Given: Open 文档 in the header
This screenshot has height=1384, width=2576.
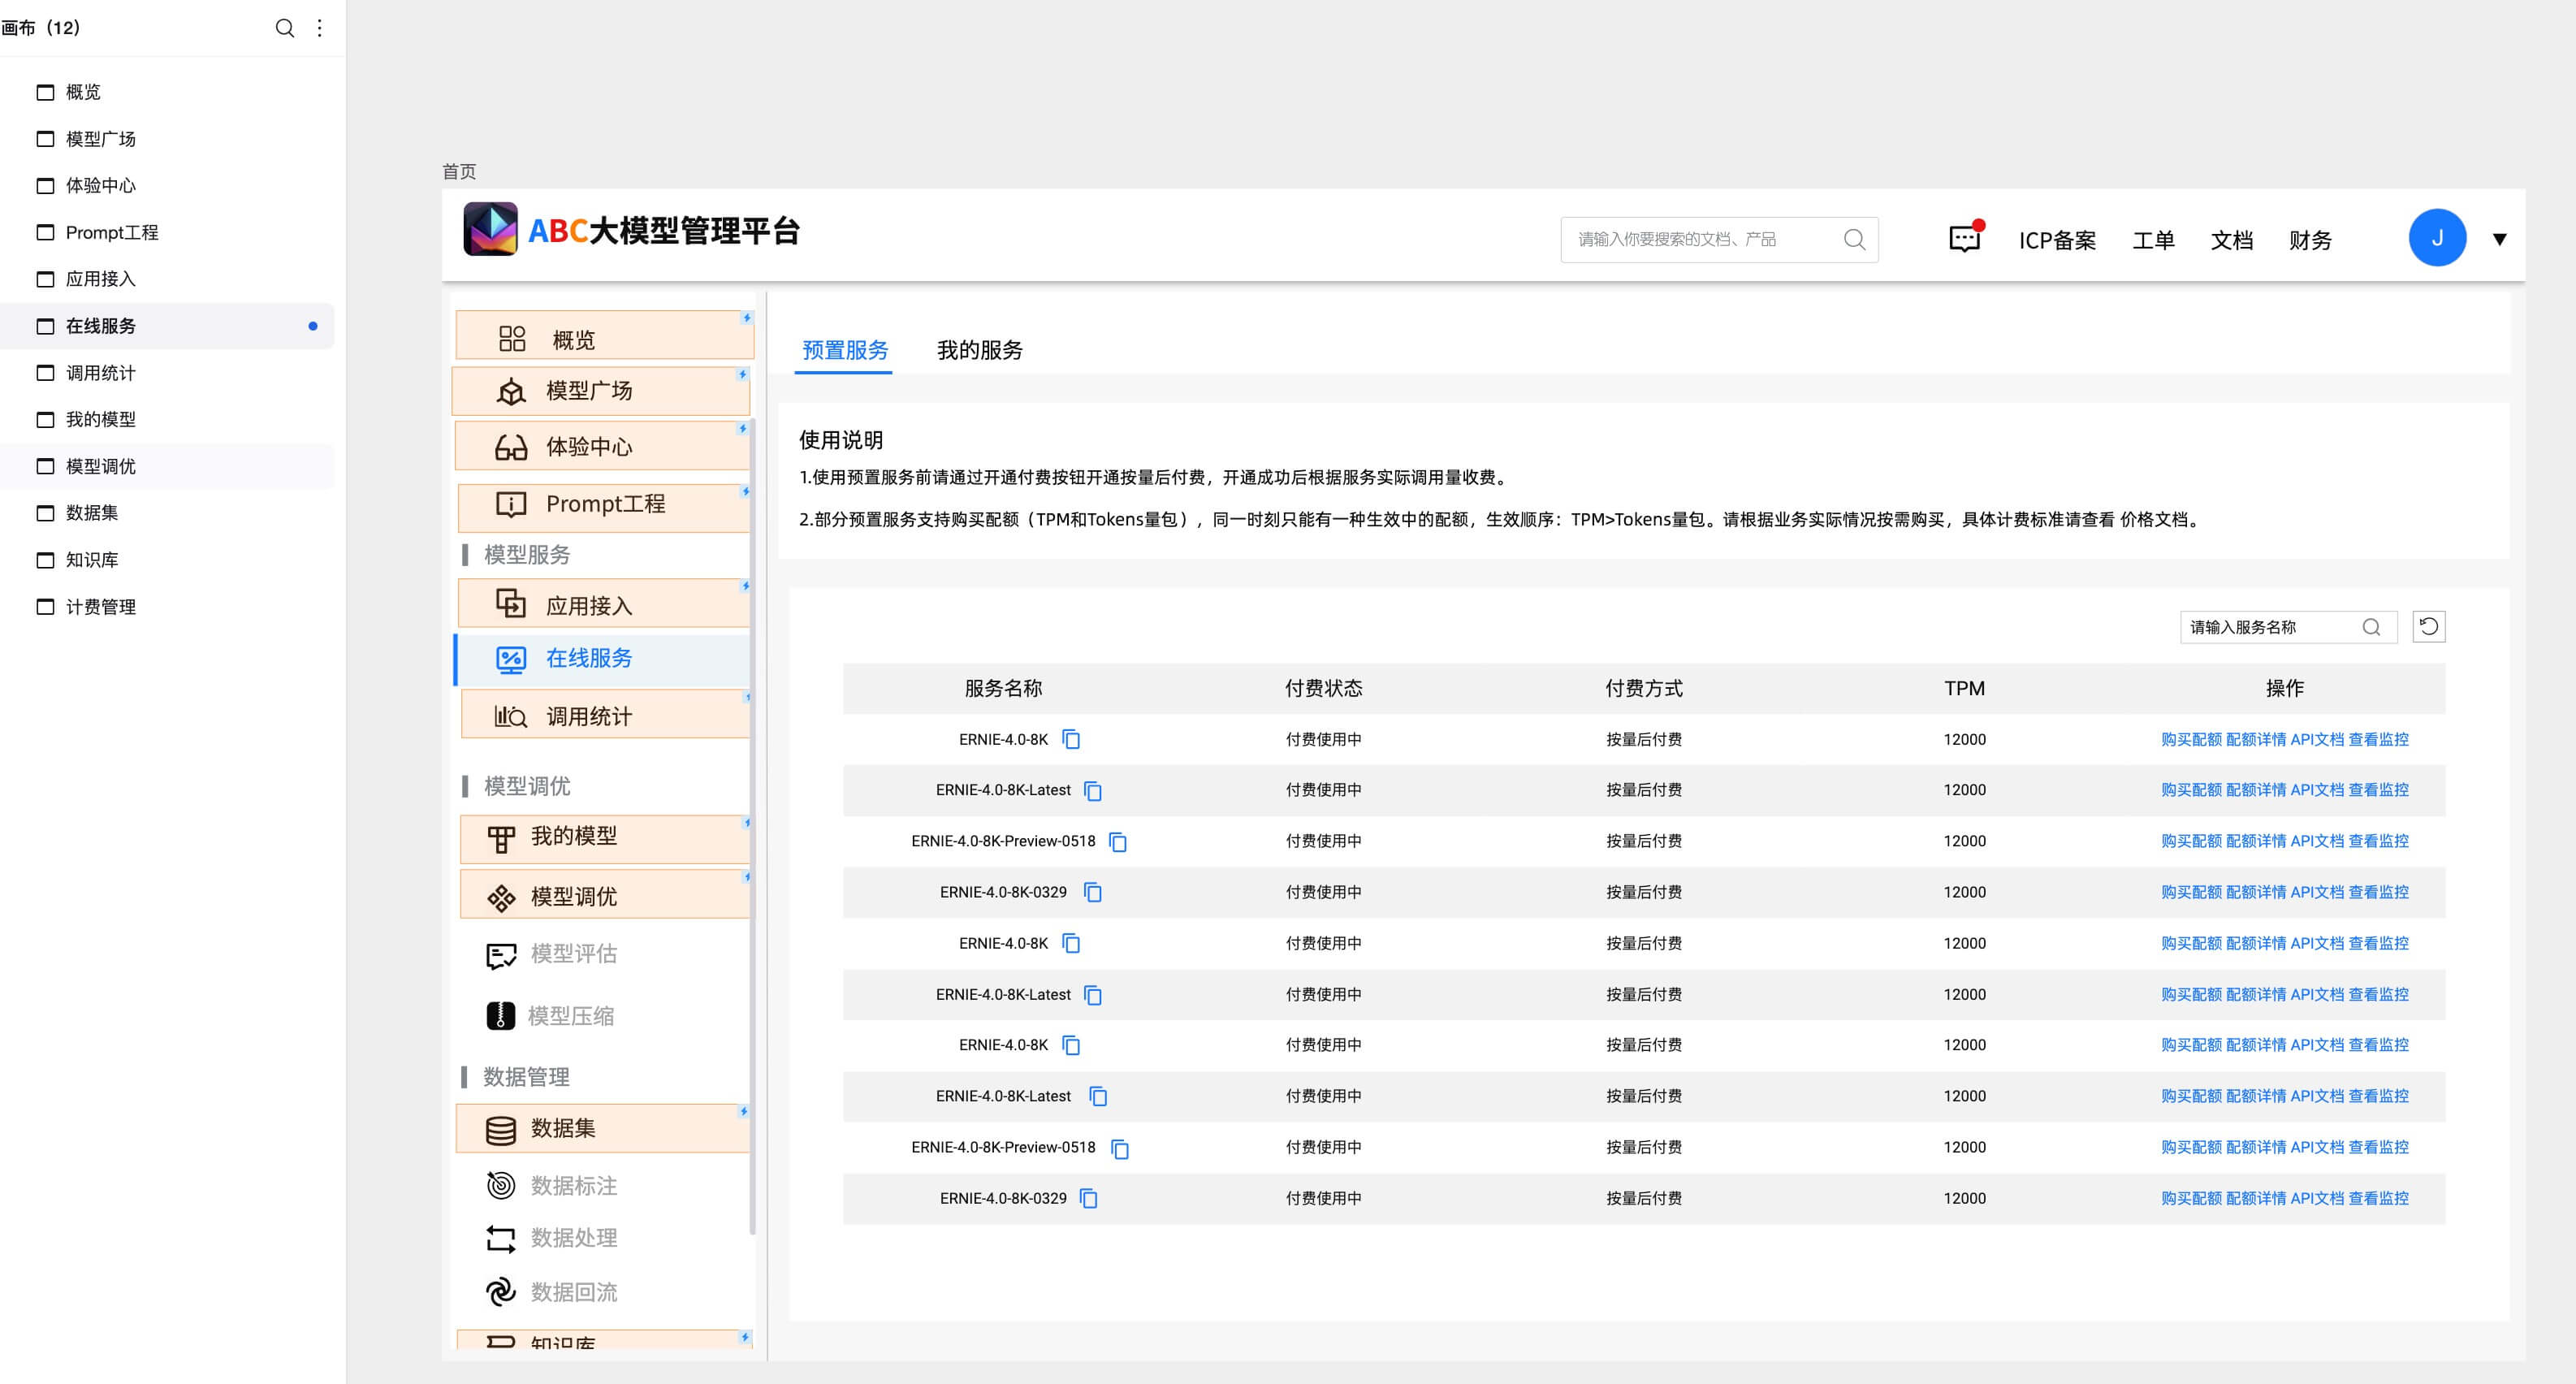Looking at the screenshot, I should (x=2231, y=240).
